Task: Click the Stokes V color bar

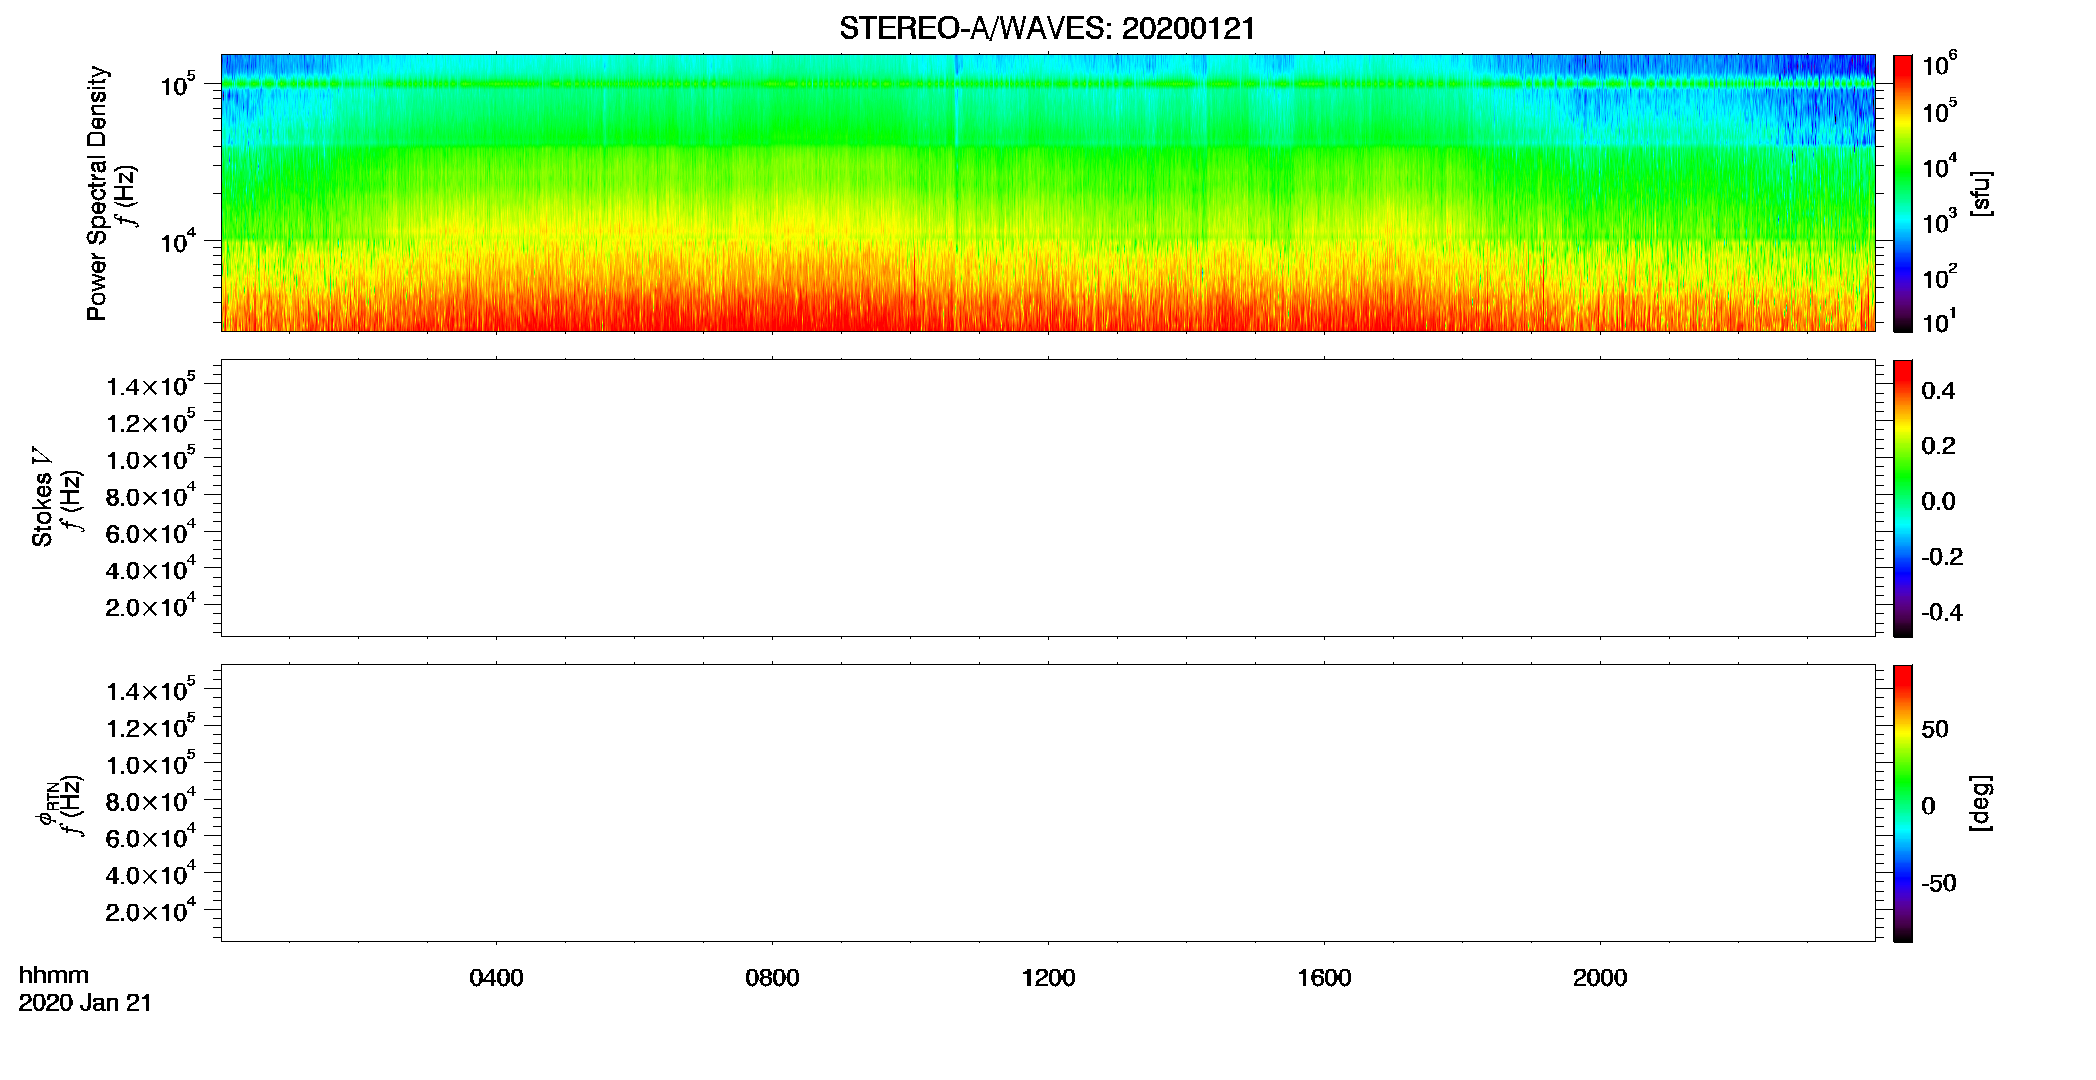Action: (x=1903, y=498)
